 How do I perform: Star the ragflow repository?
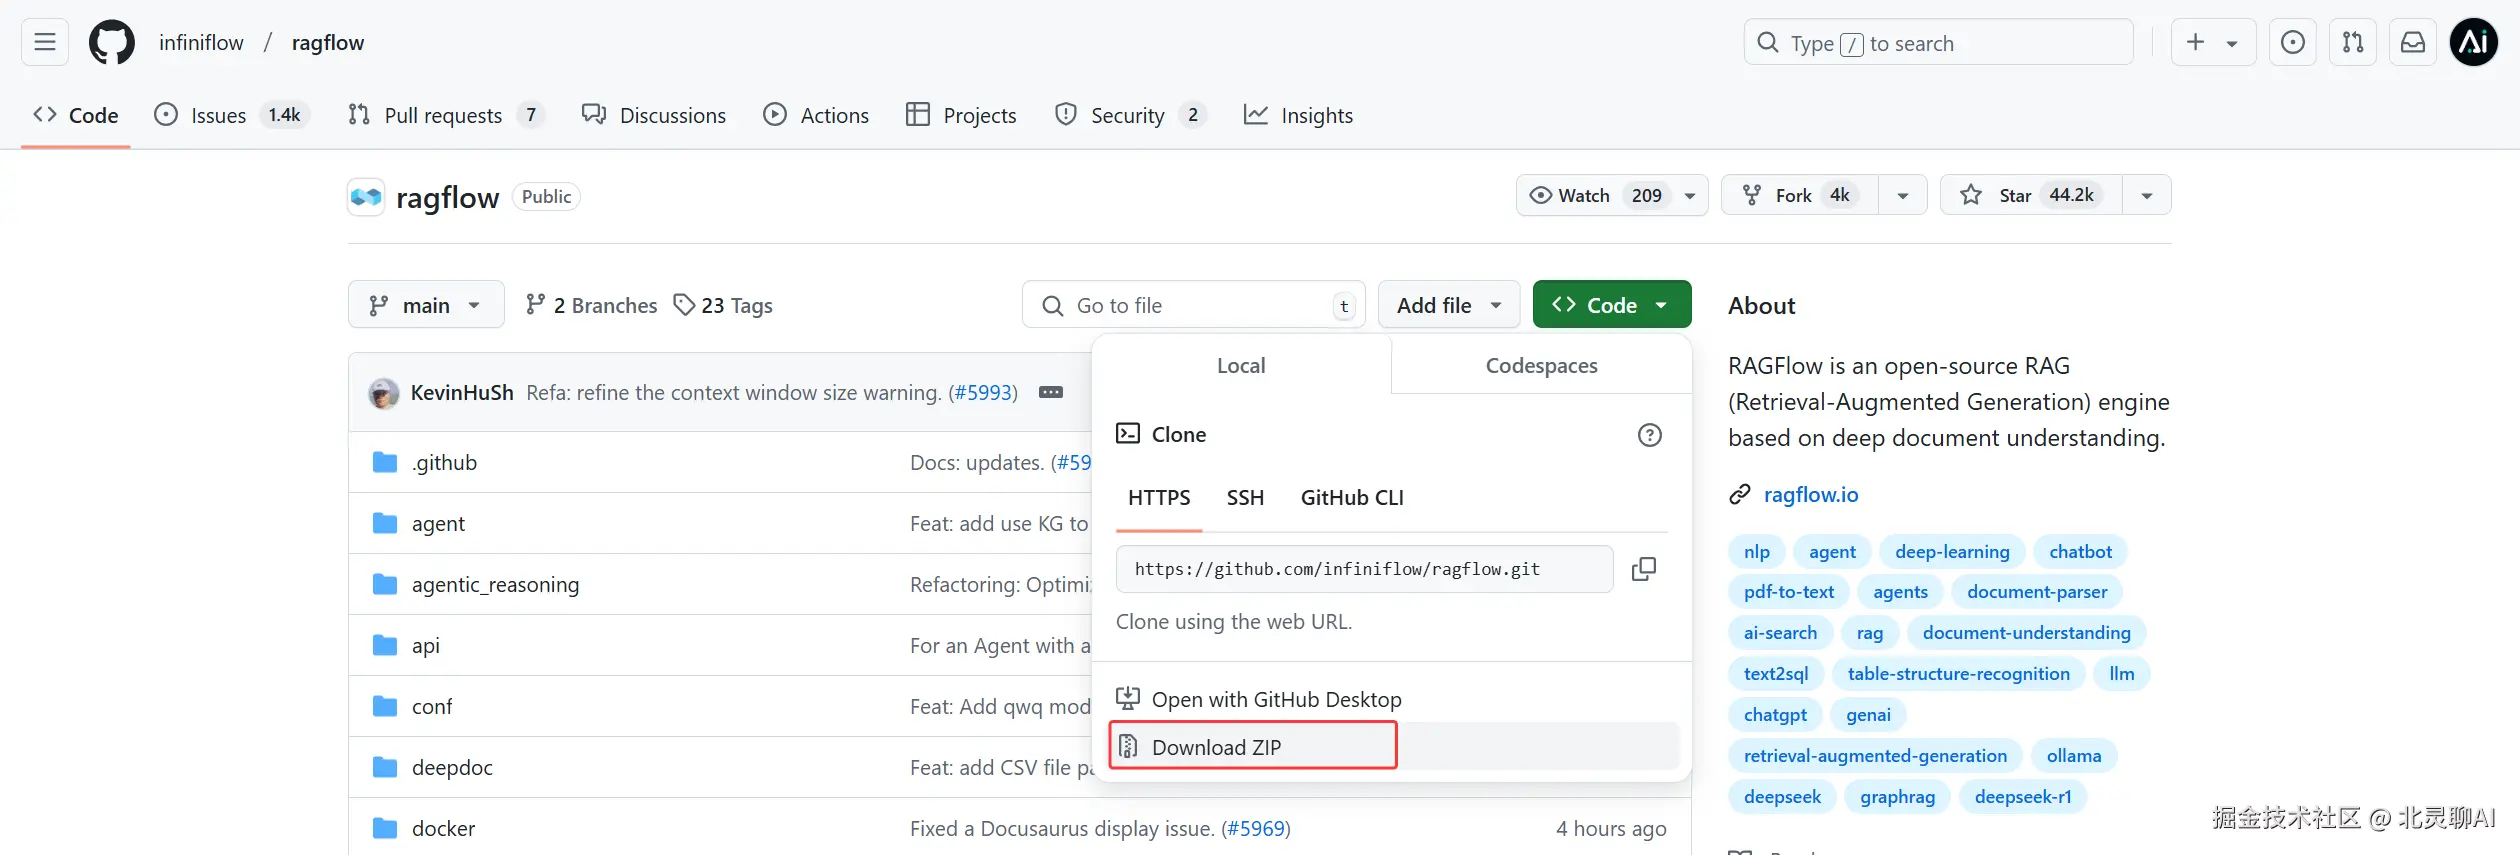(x=2030, y=195)
